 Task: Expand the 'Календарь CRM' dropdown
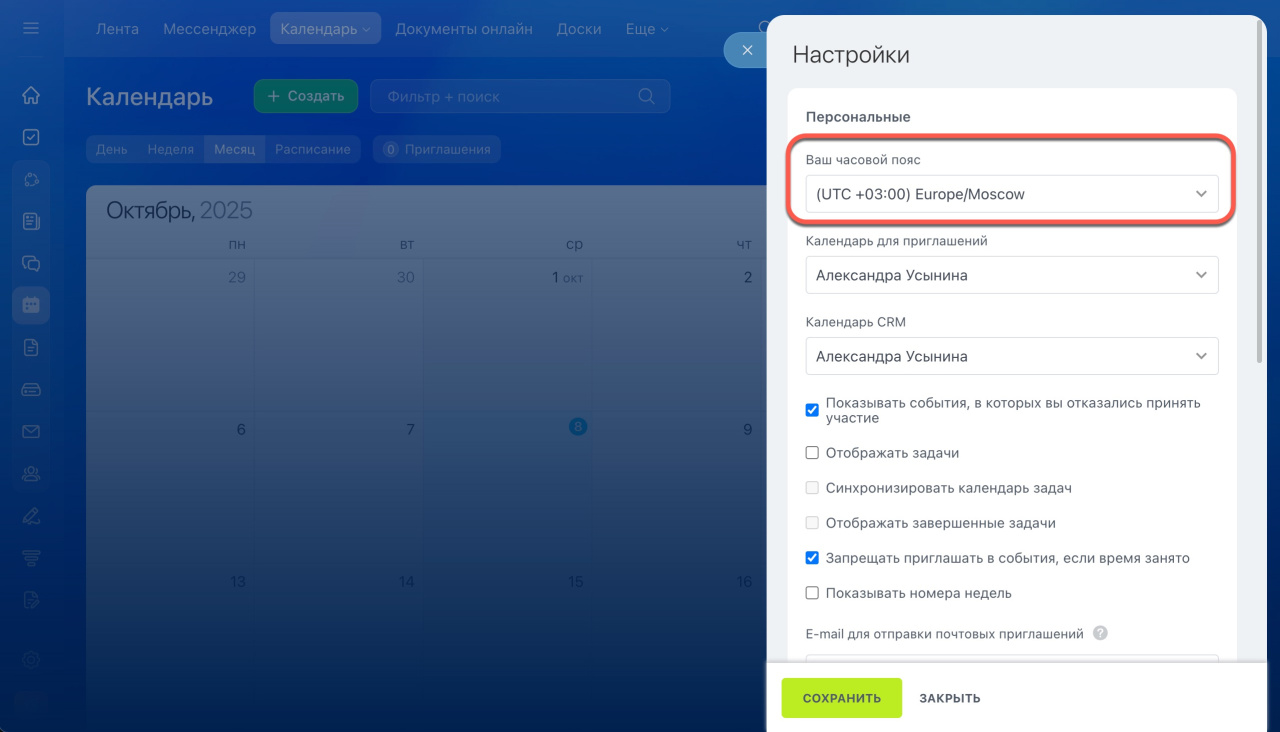tap(1011, 356)
